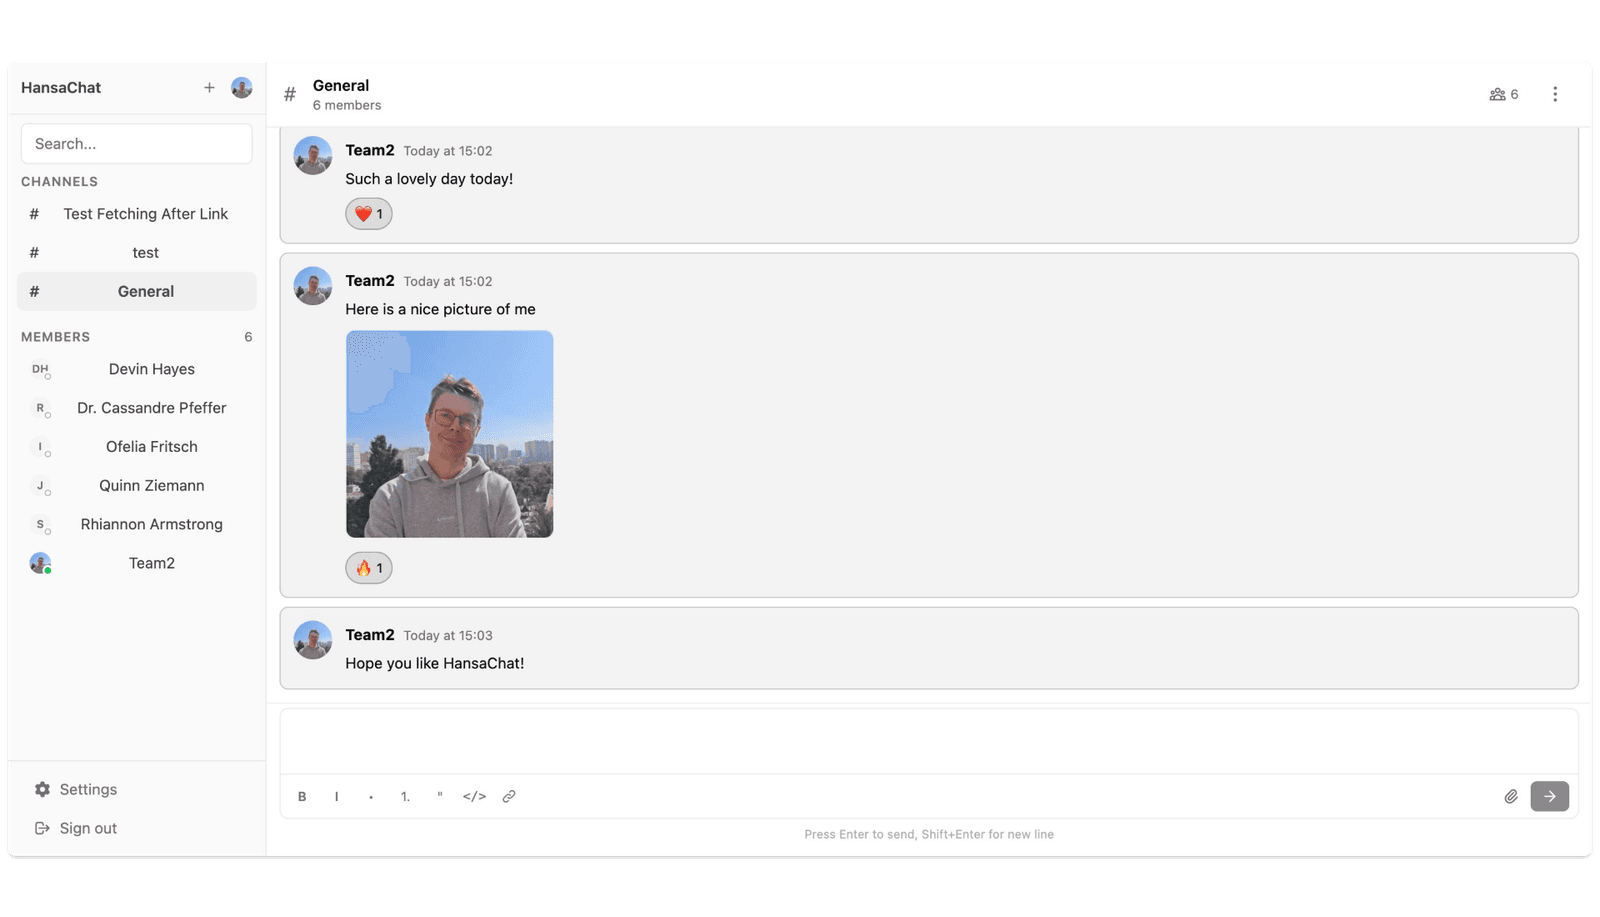Create a new channel with the plus icon
Image resolution: width=1600 pixels, height=917 pixels.
point(209,88)
